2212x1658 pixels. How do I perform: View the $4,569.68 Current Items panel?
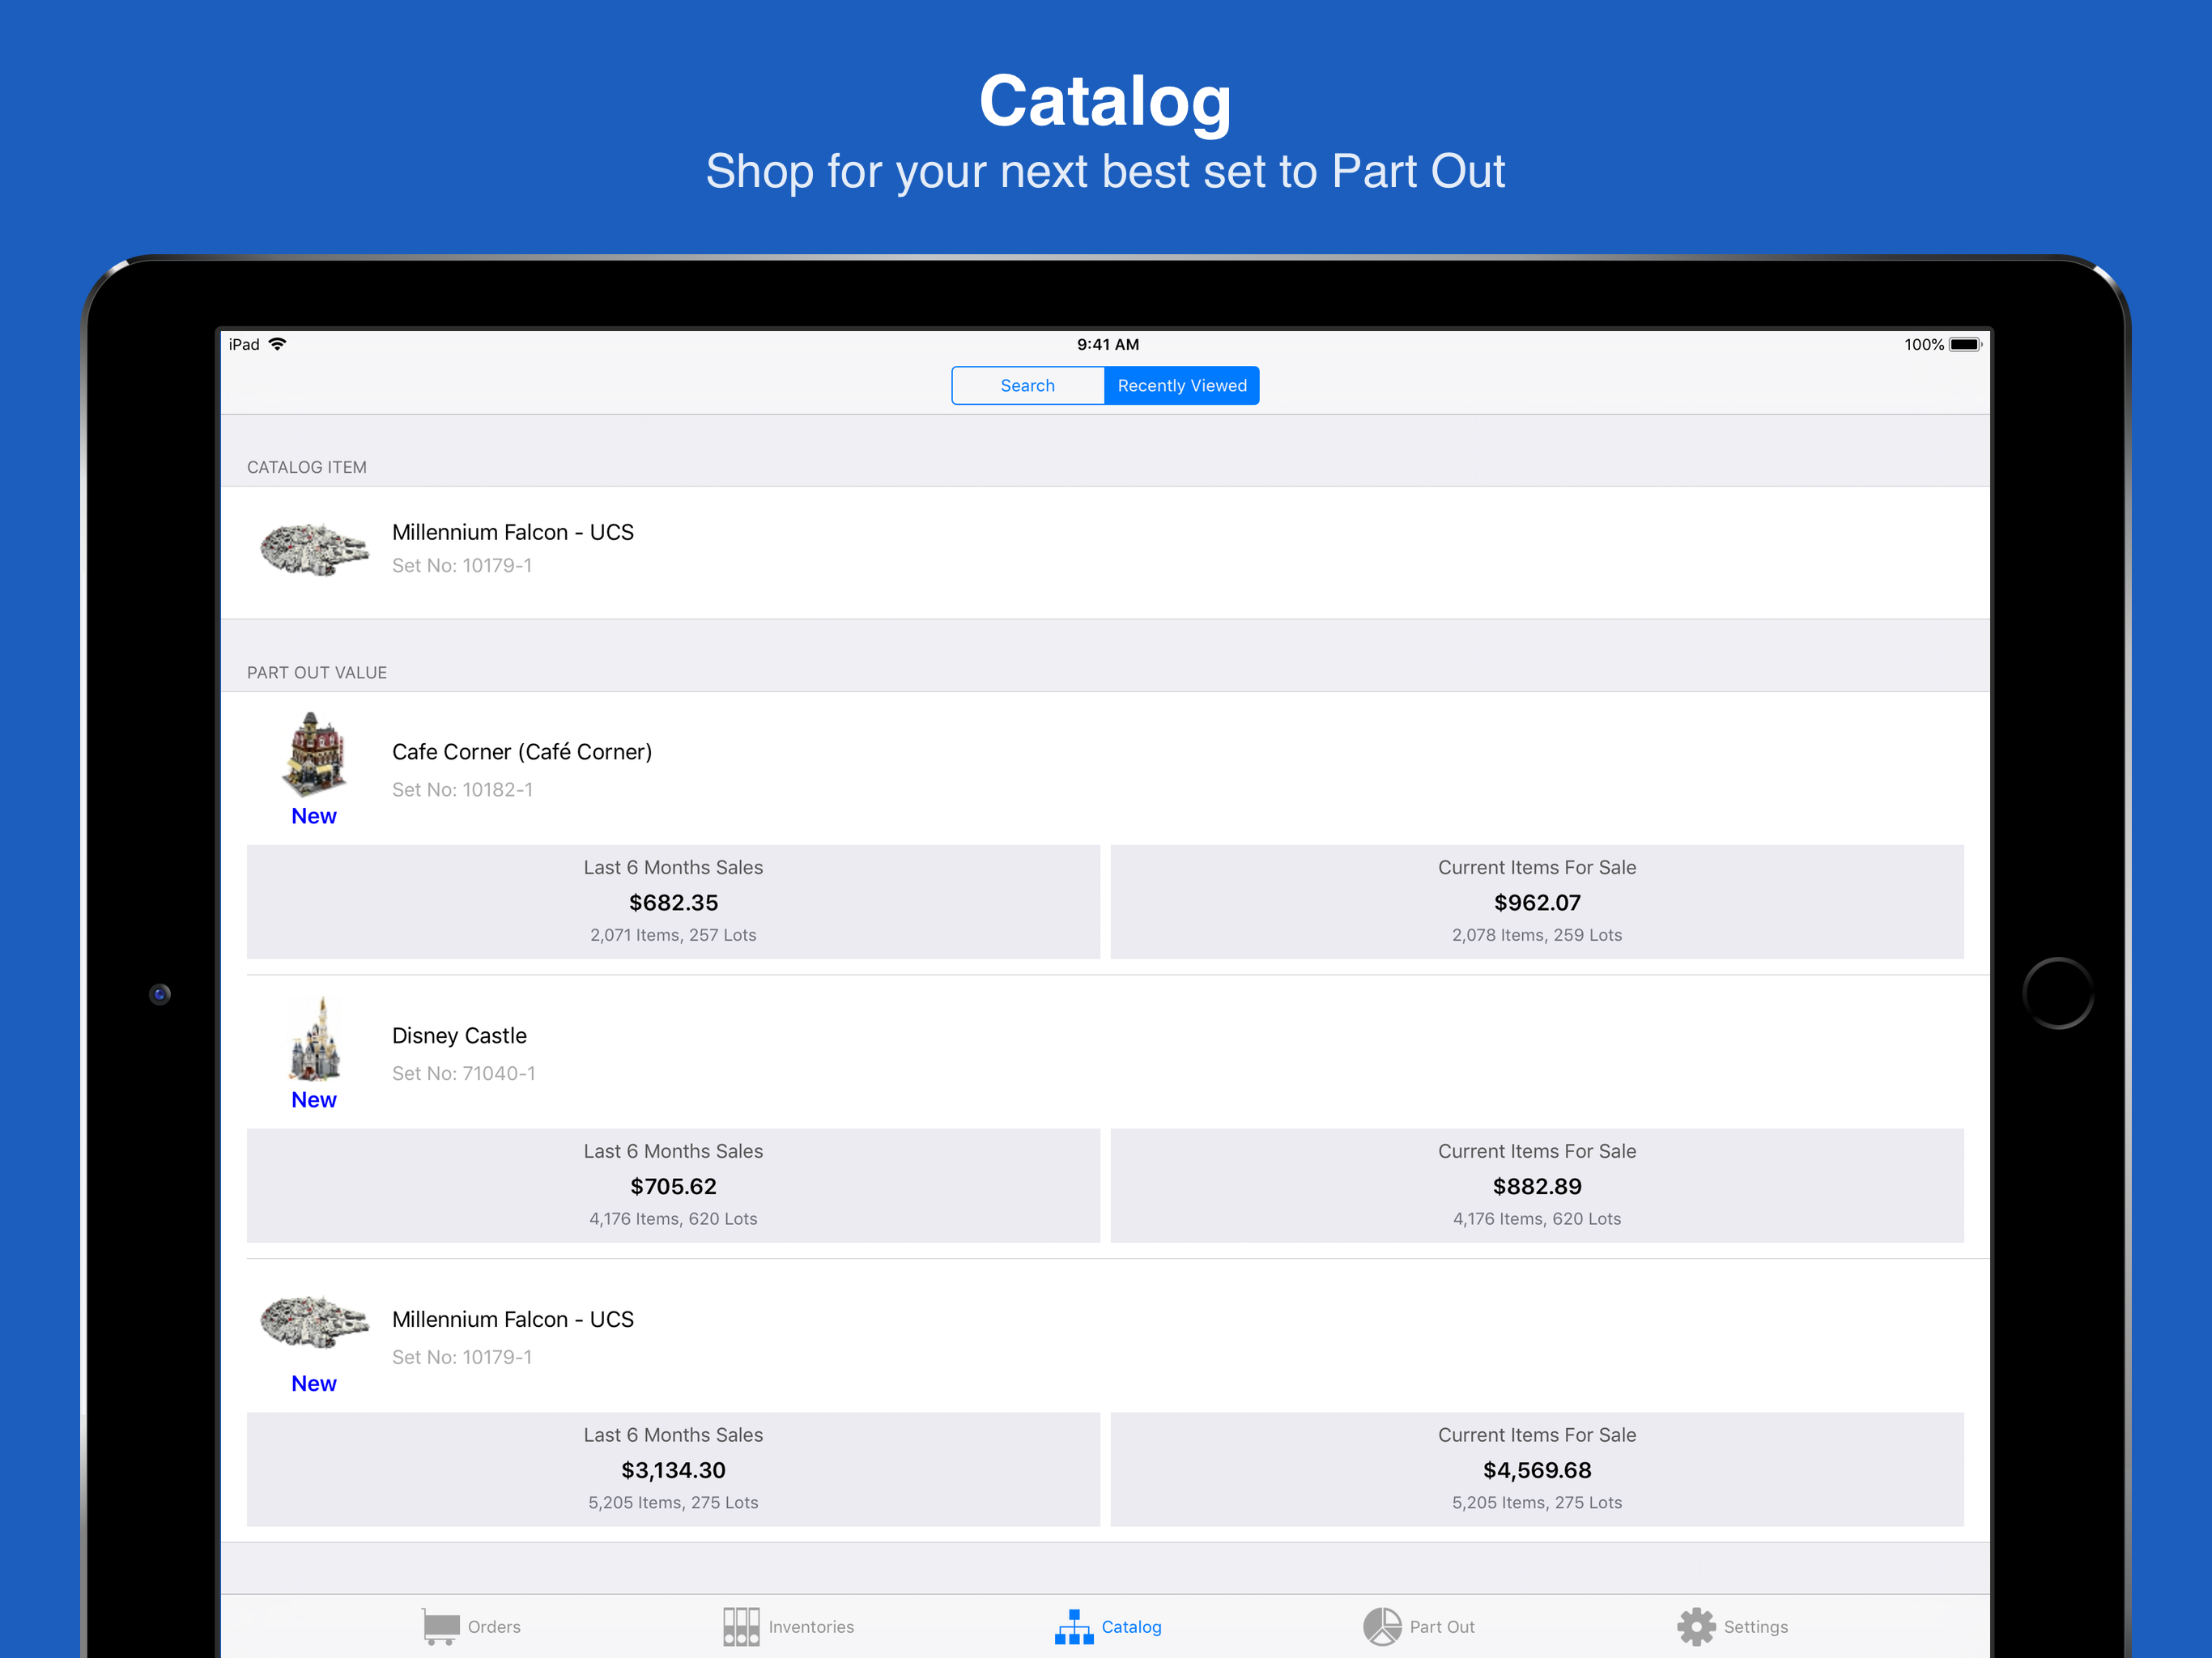point(1537,1469)
